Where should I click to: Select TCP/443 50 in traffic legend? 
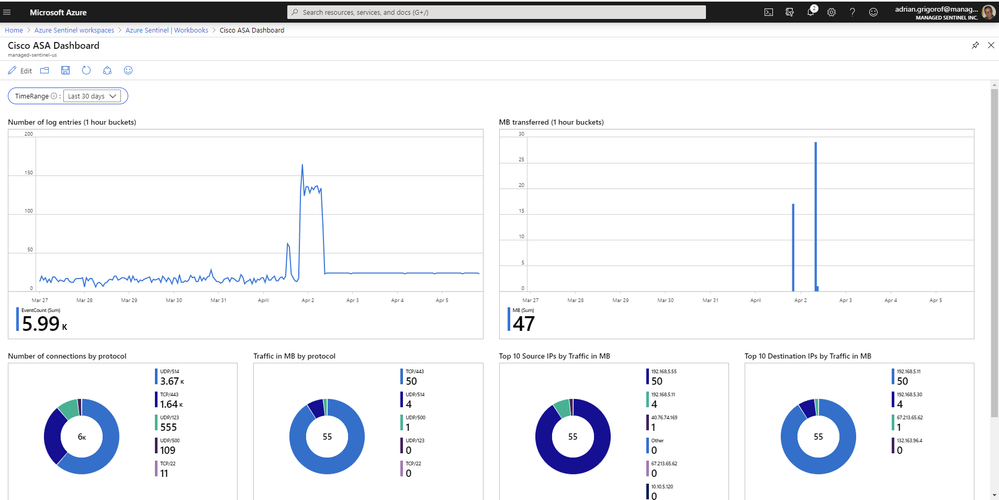coord(410,377)
